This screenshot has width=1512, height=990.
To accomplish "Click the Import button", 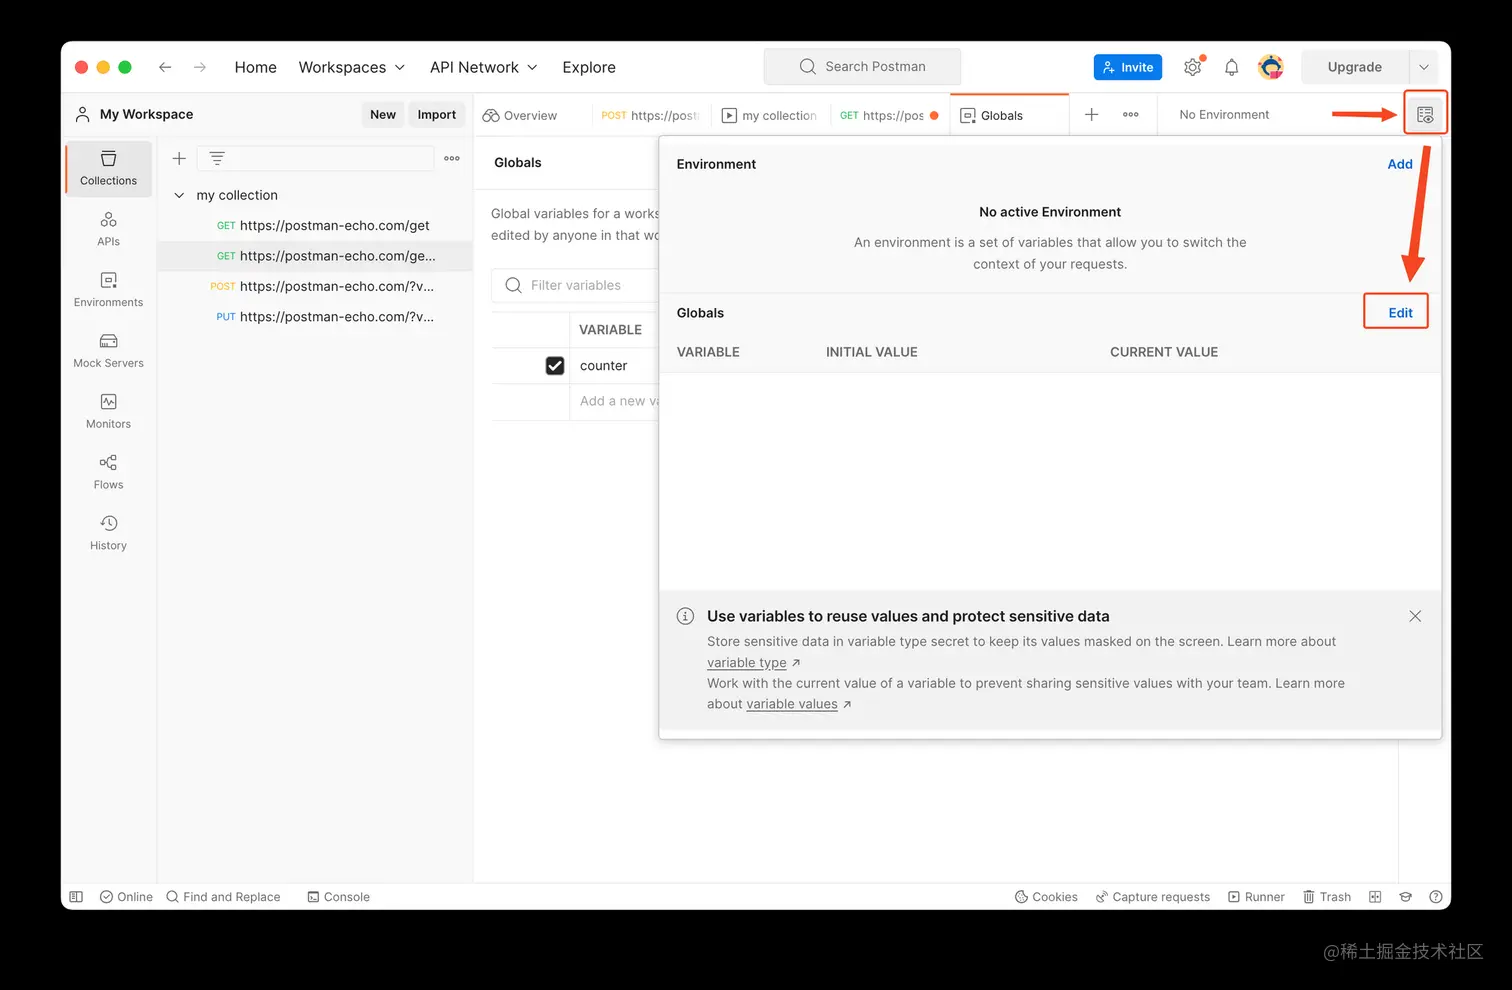I will point(437,114).
